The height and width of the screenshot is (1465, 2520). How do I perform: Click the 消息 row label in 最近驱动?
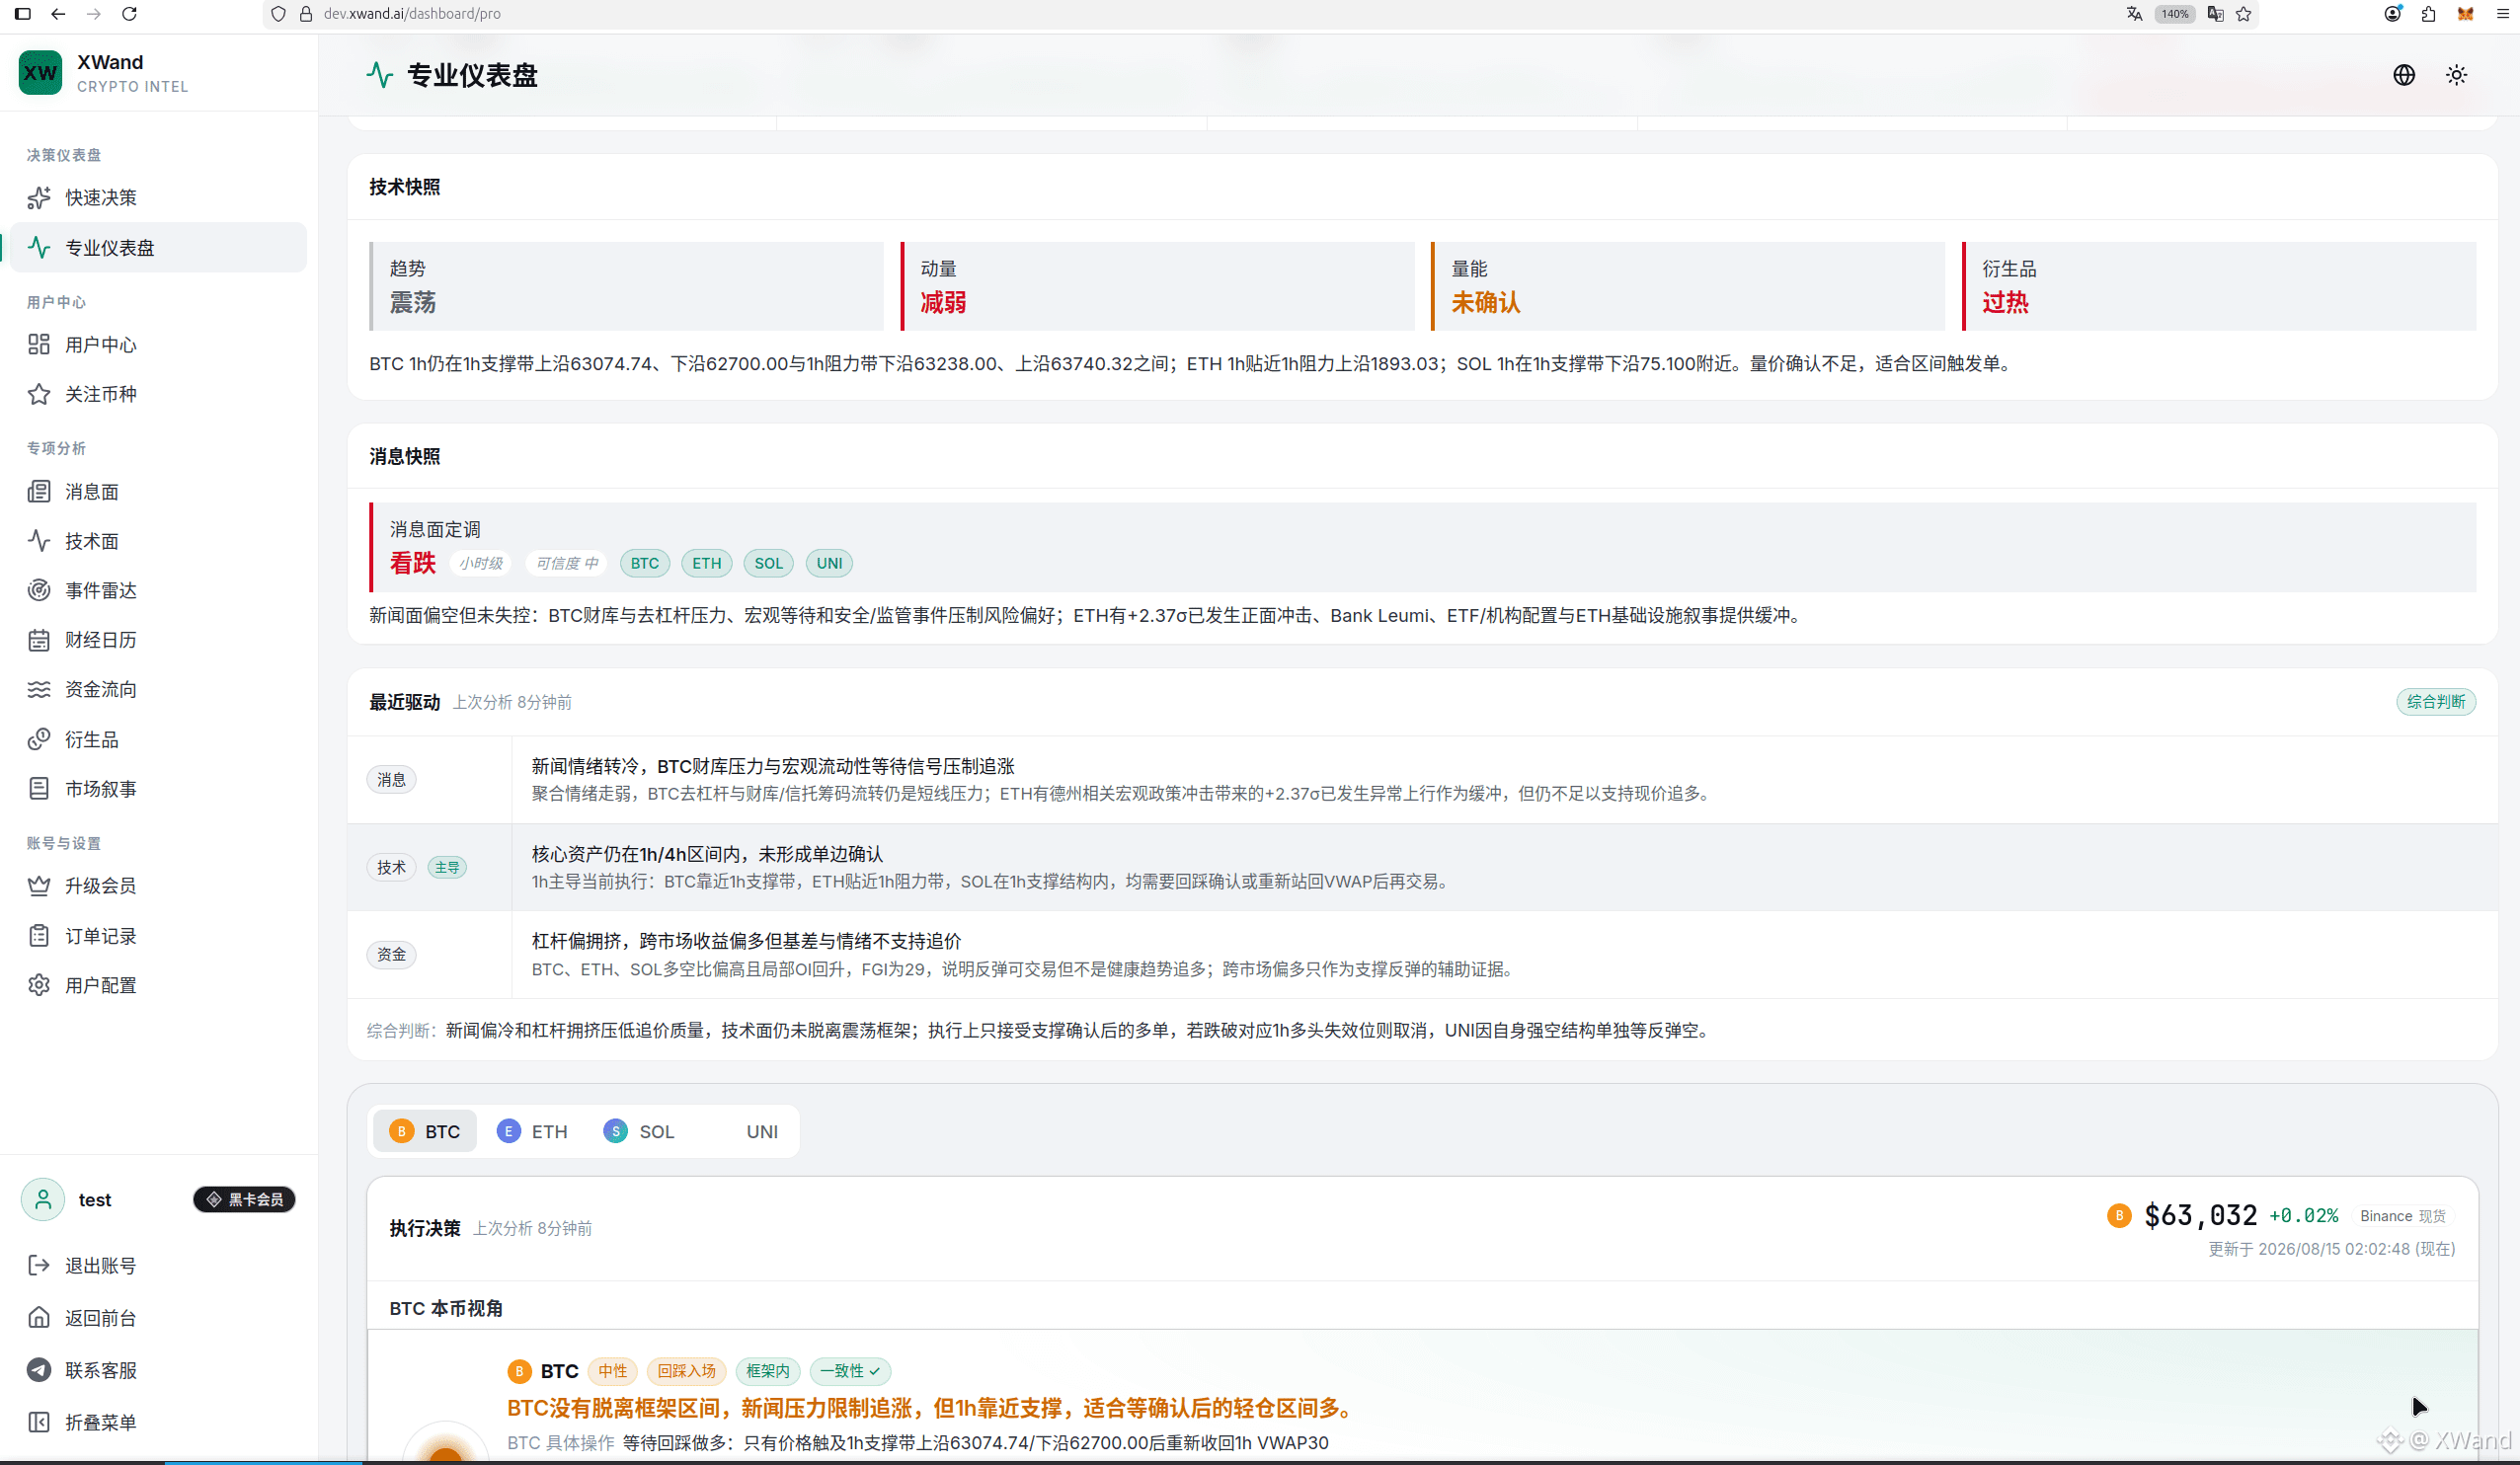click(x=391, y=780)
